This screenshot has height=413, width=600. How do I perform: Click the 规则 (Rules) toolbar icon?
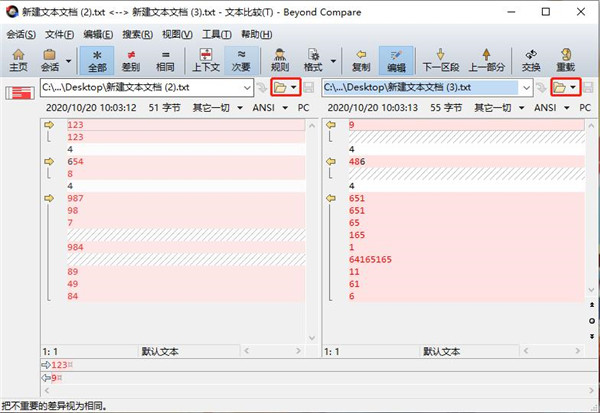(x=280, y=60)
